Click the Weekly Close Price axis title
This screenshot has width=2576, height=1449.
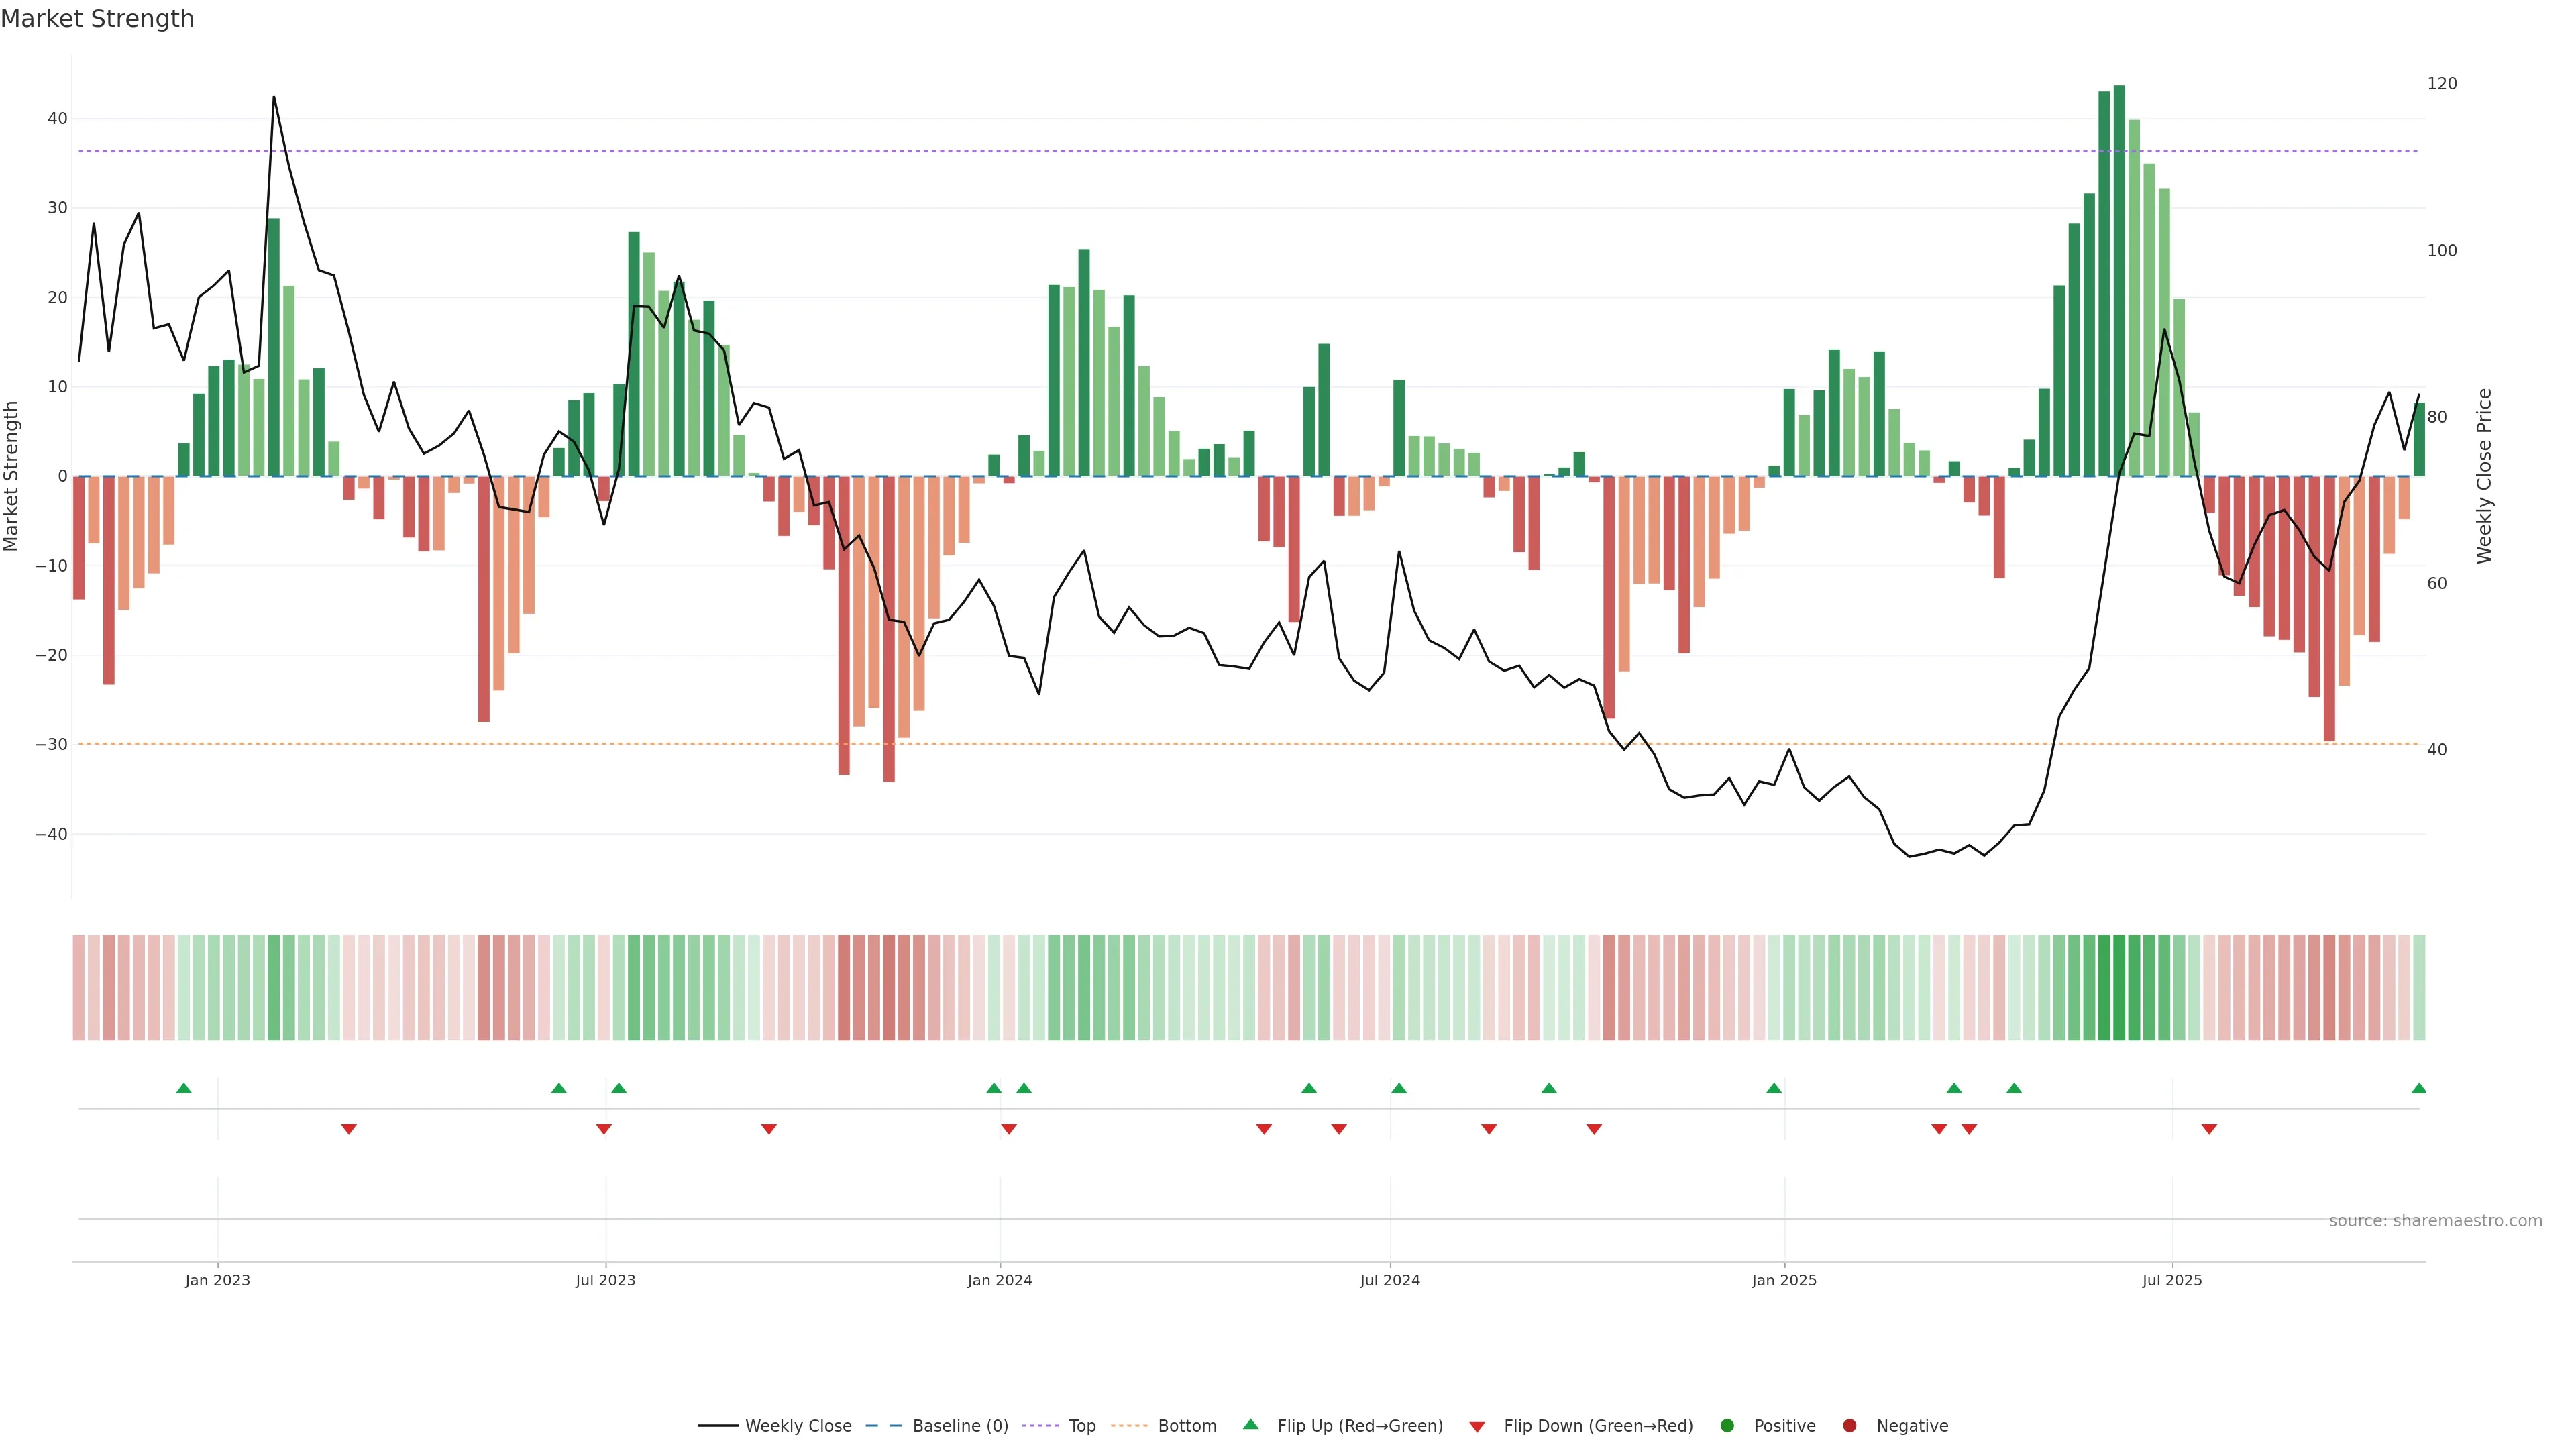[2484, 476]
